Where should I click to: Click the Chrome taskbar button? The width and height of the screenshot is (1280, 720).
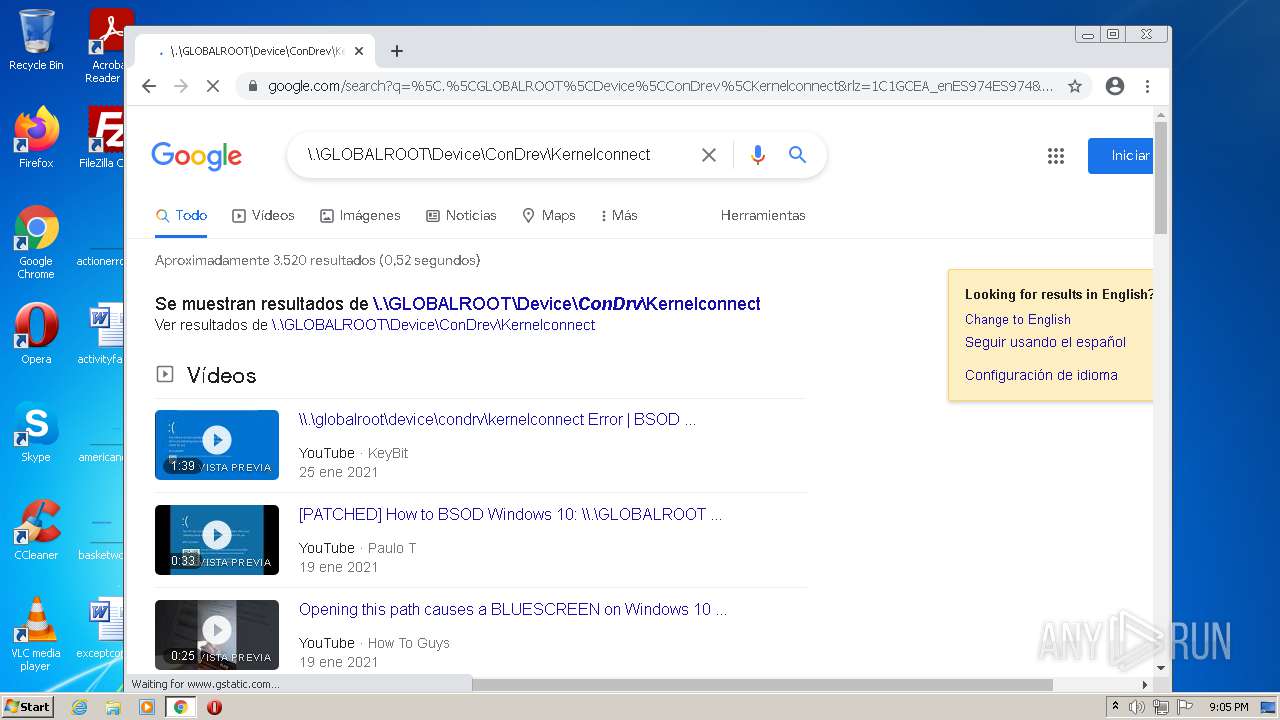click(181, 707)
